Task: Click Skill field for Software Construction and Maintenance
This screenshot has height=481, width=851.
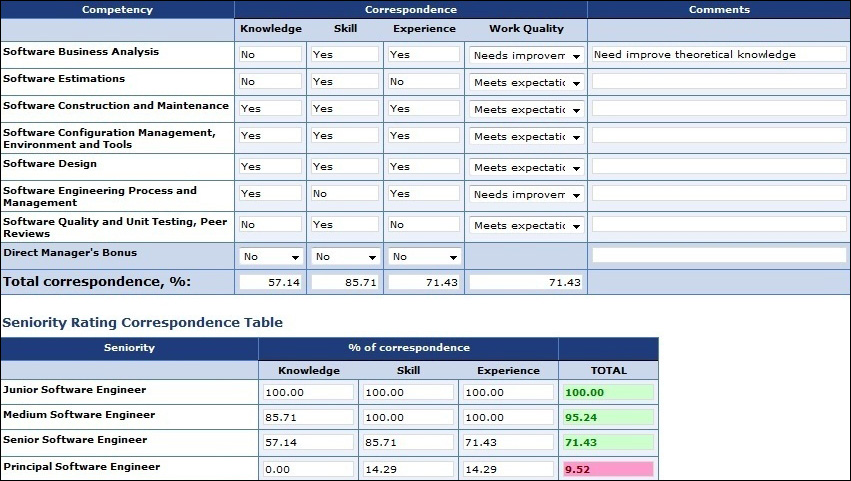Action: pos(345,109)
